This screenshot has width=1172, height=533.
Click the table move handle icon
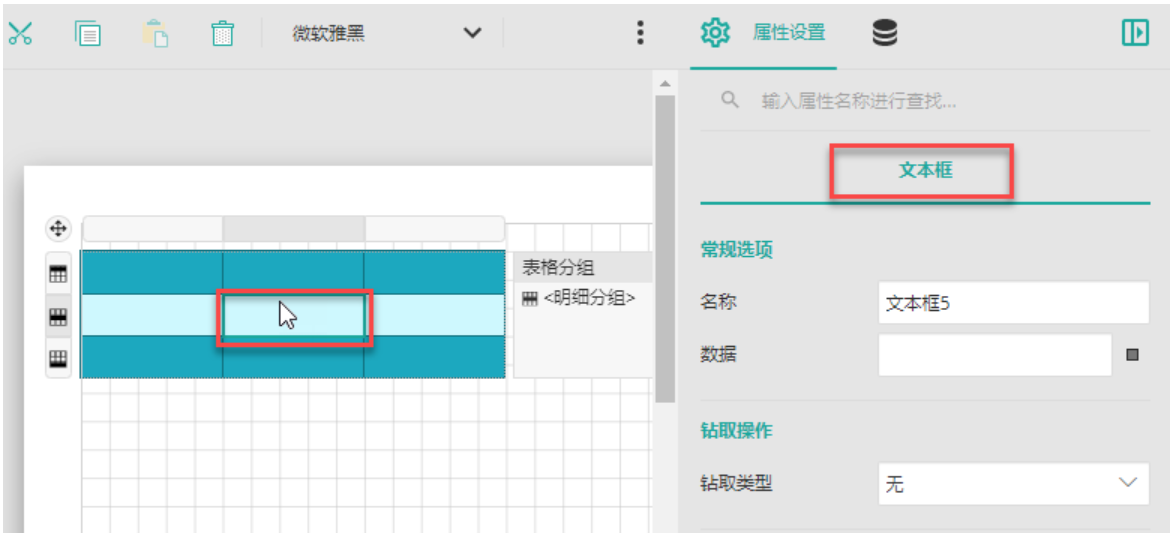click(59, 229)
